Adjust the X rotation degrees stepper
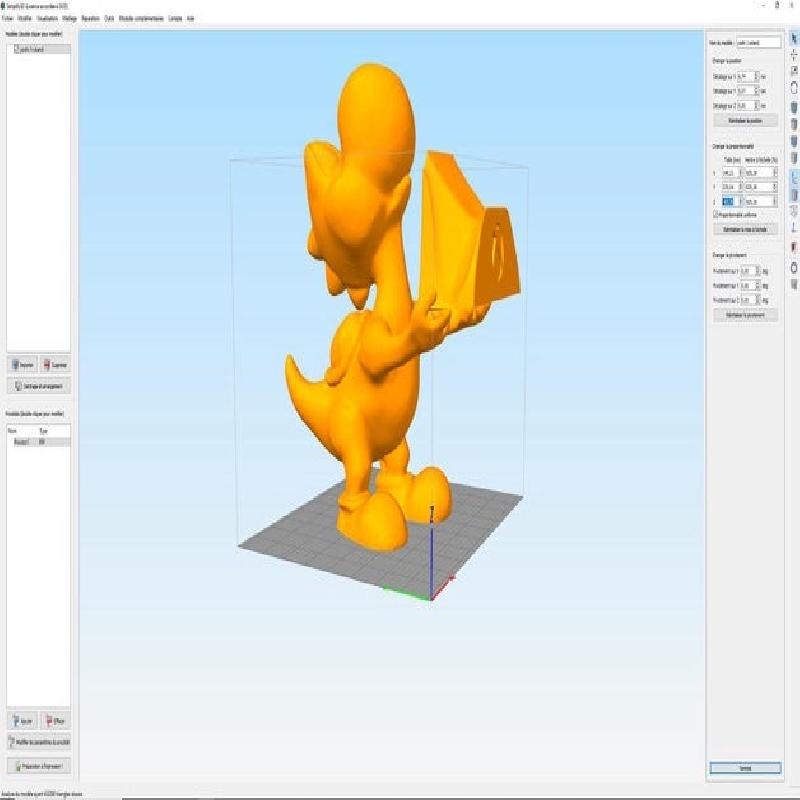The width and height of the screenshot is (800, 800). point(758,271)
